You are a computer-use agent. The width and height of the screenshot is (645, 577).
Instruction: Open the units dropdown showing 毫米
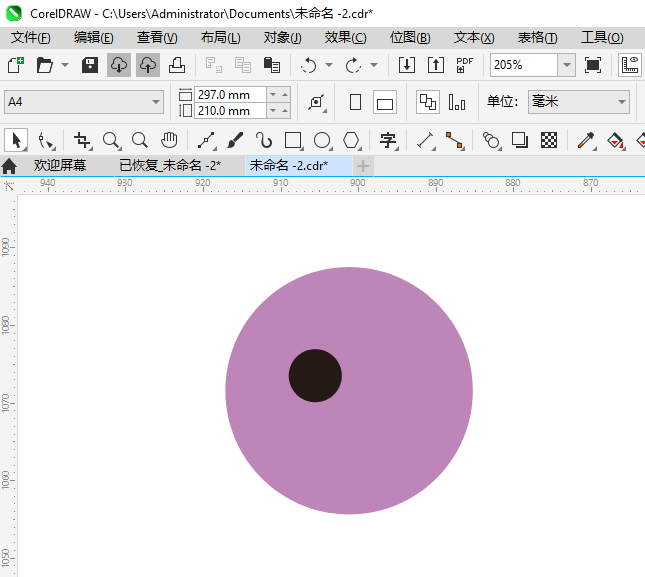click(x=579, y=102)
